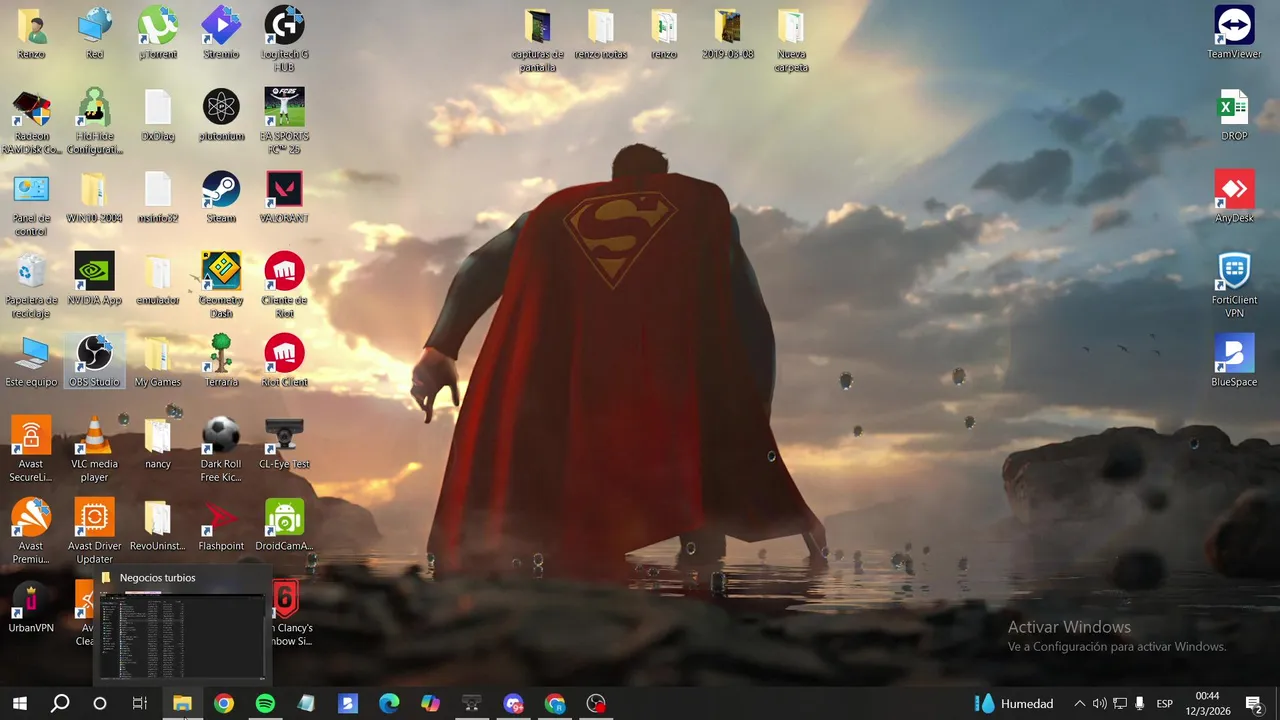
Task: Select the Avast SecureLine shortcut
Action: 31,449
